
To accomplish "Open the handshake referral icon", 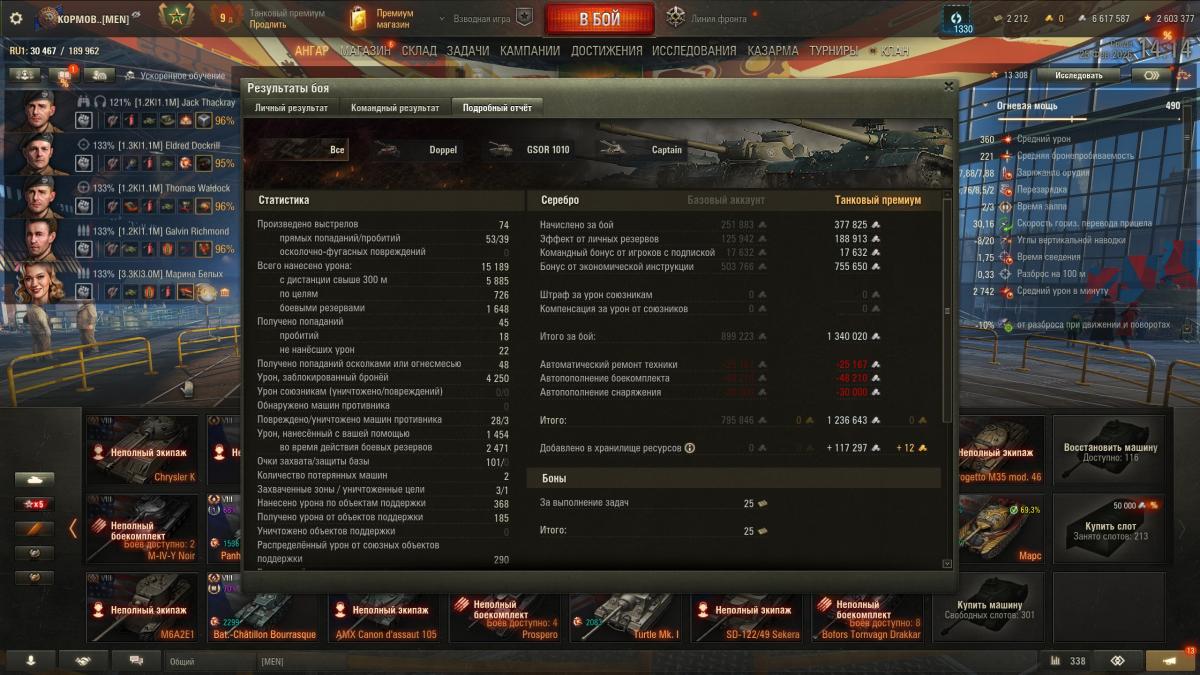I will pos(82,660).
